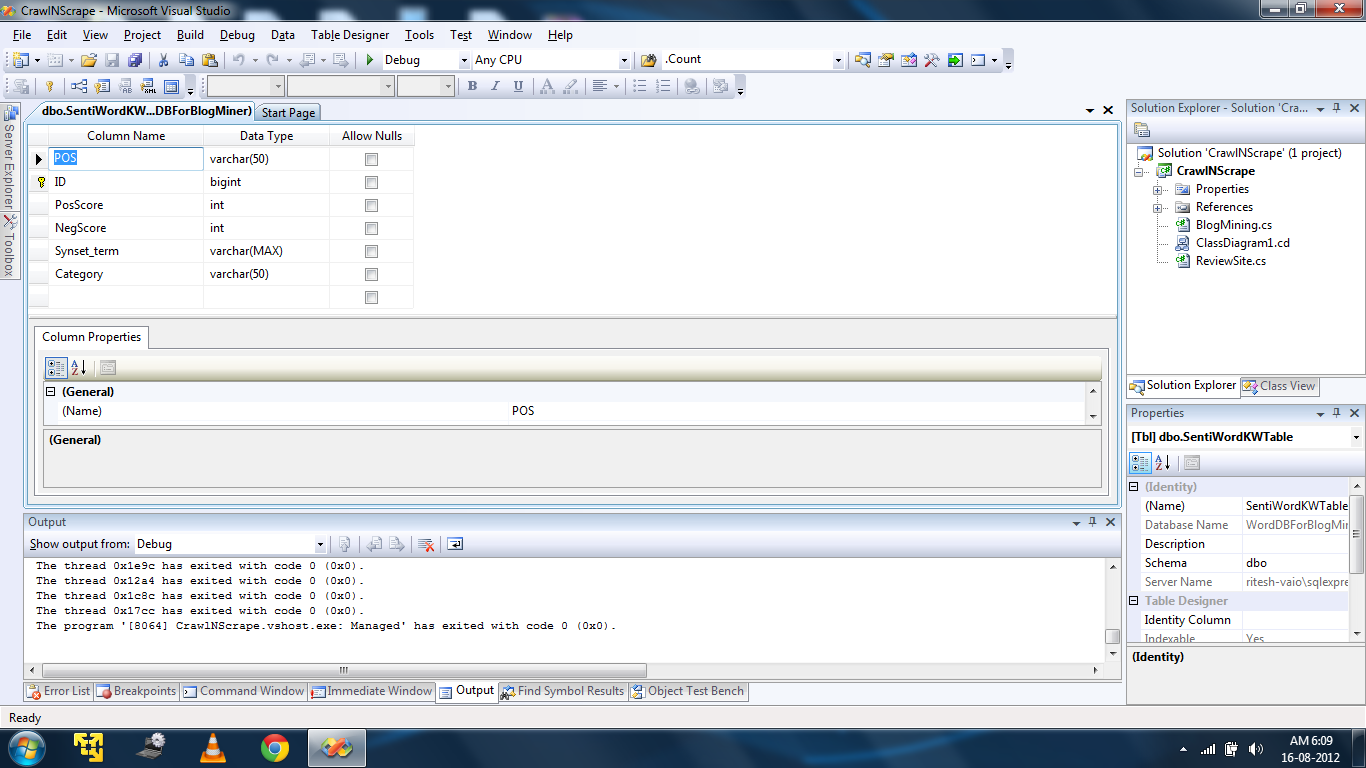The width and height of the screenshot is (1366, 768).
Task: Toggle Allow Nulls for ID column
Action: click(x=372, y=182)
